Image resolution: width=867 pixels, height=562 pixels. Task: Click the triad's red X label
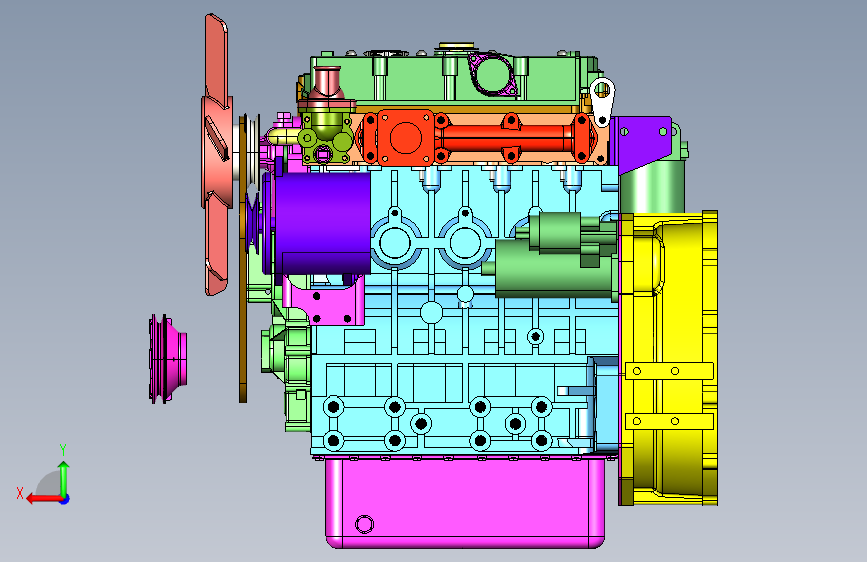point(20,493)
